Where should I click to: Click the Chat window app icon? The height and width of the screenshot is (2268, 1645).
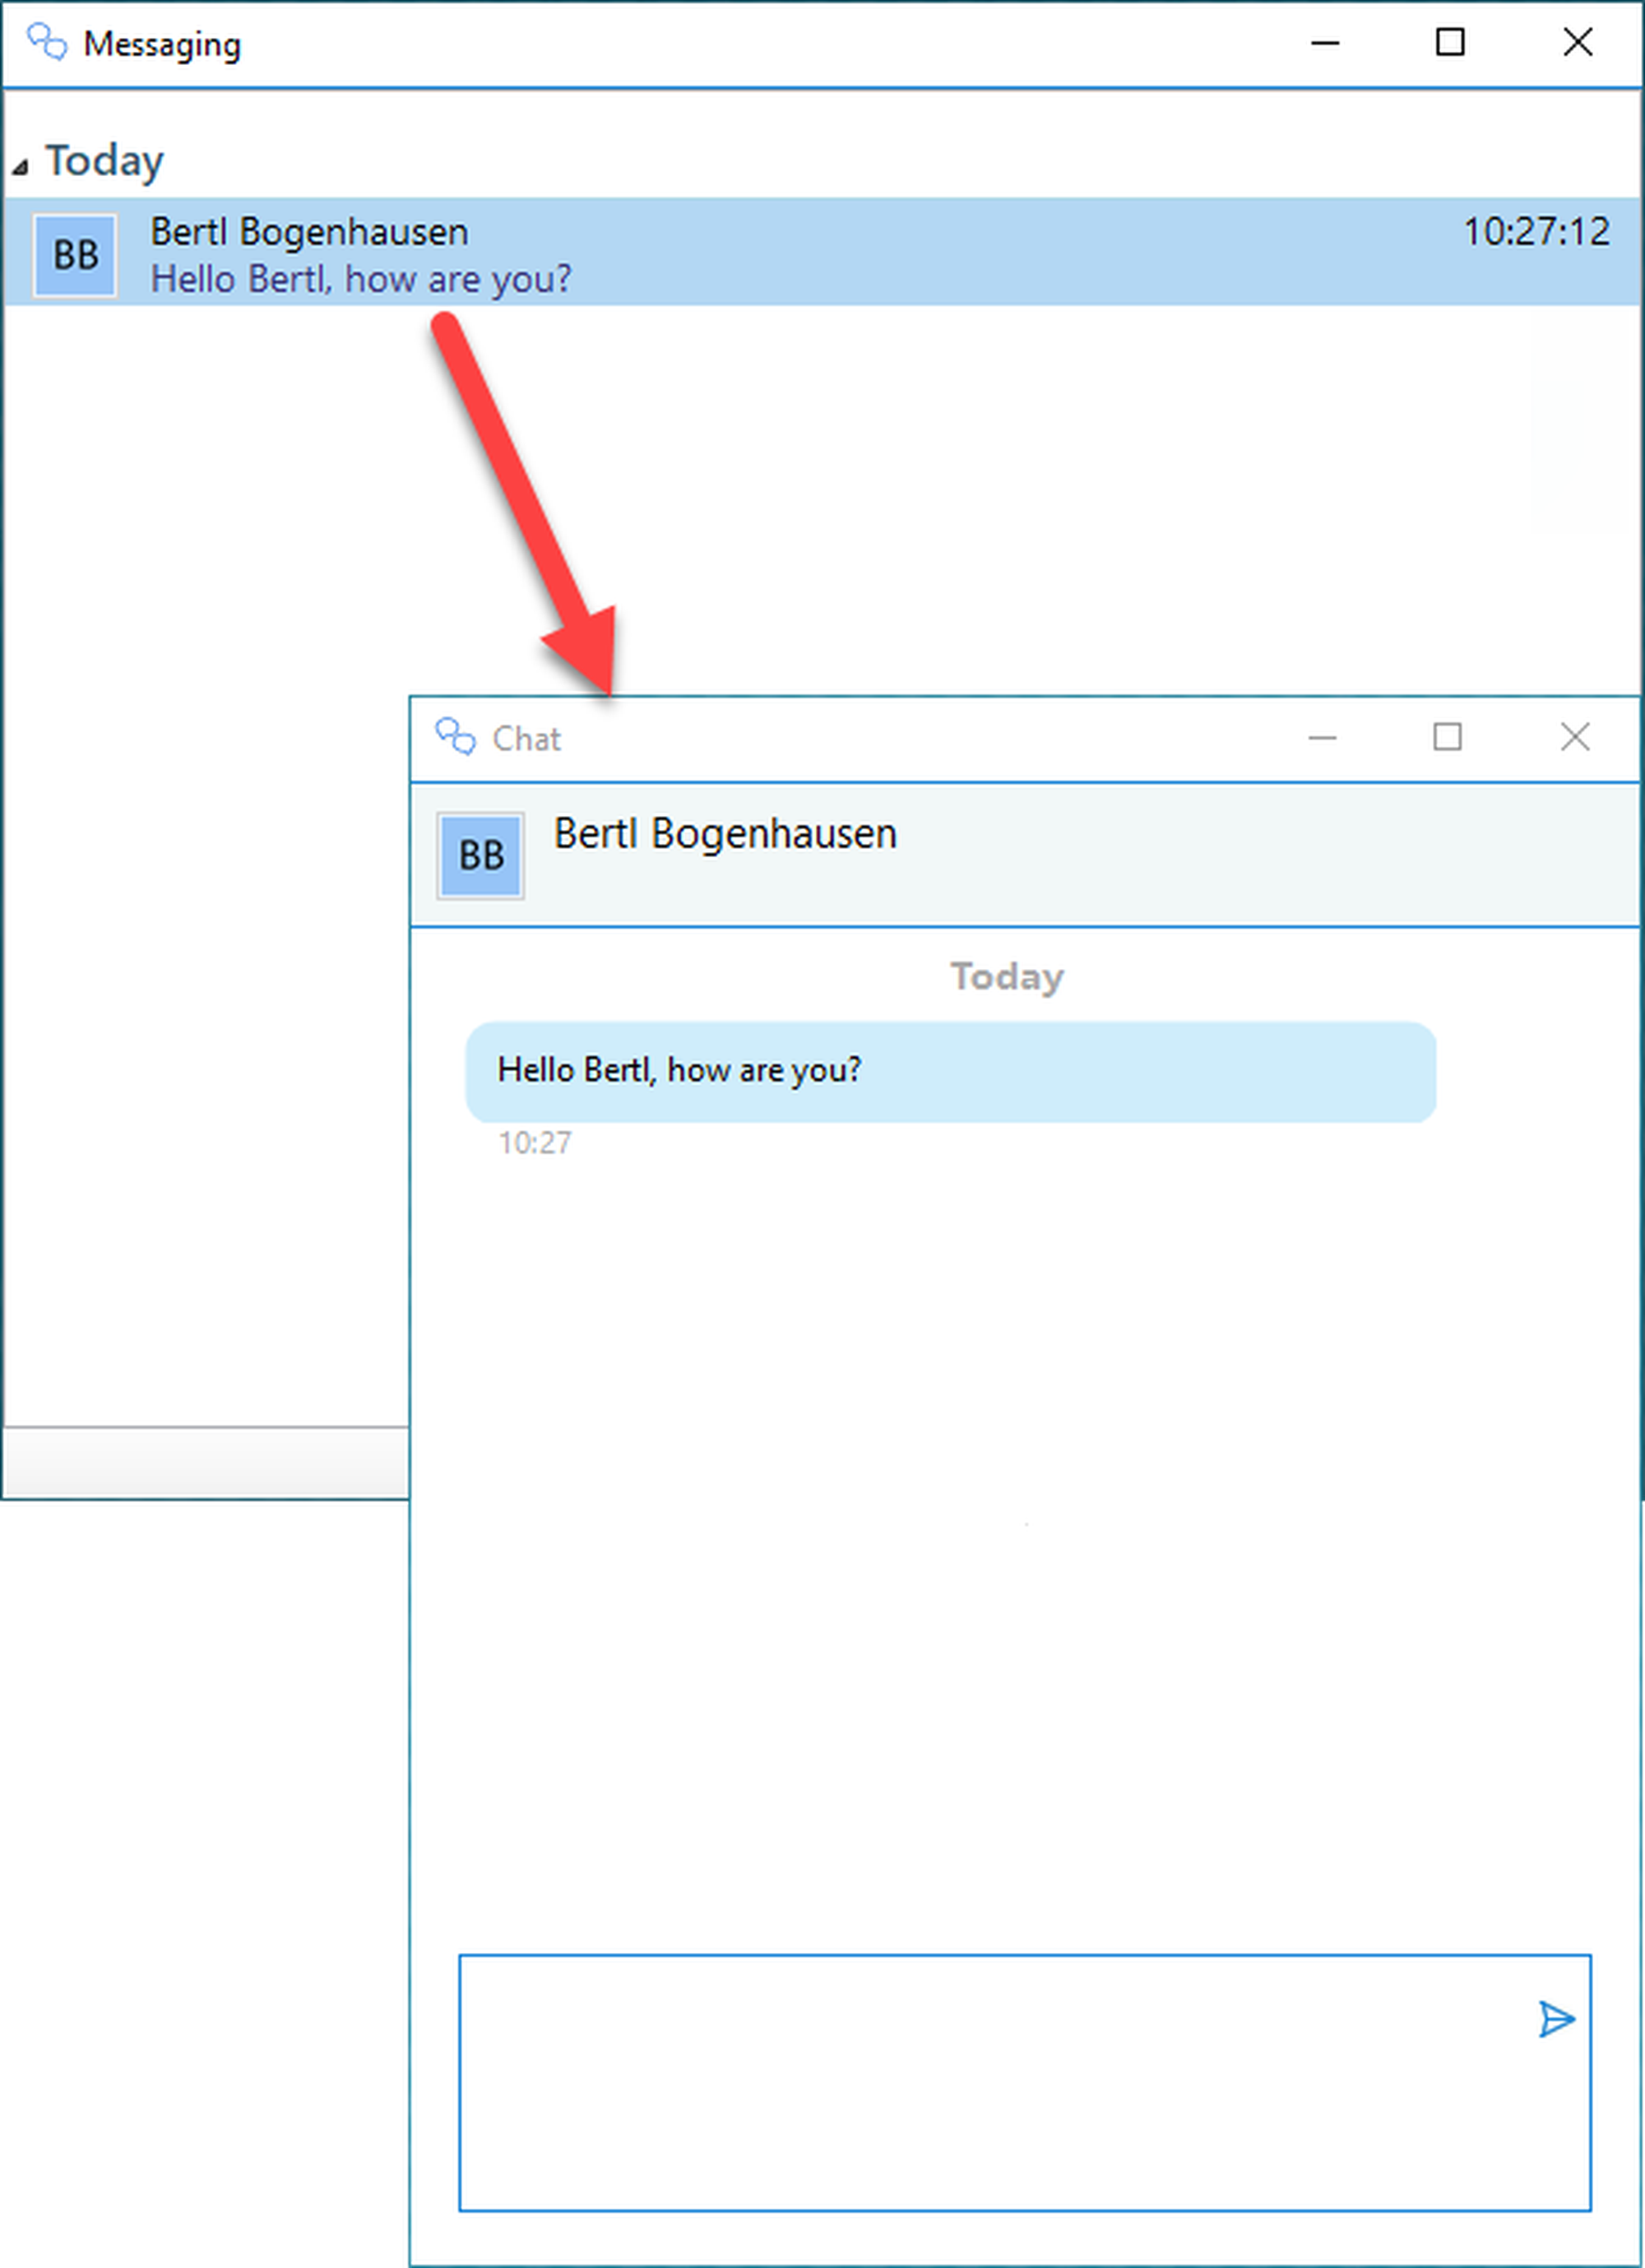pos(456,738)
